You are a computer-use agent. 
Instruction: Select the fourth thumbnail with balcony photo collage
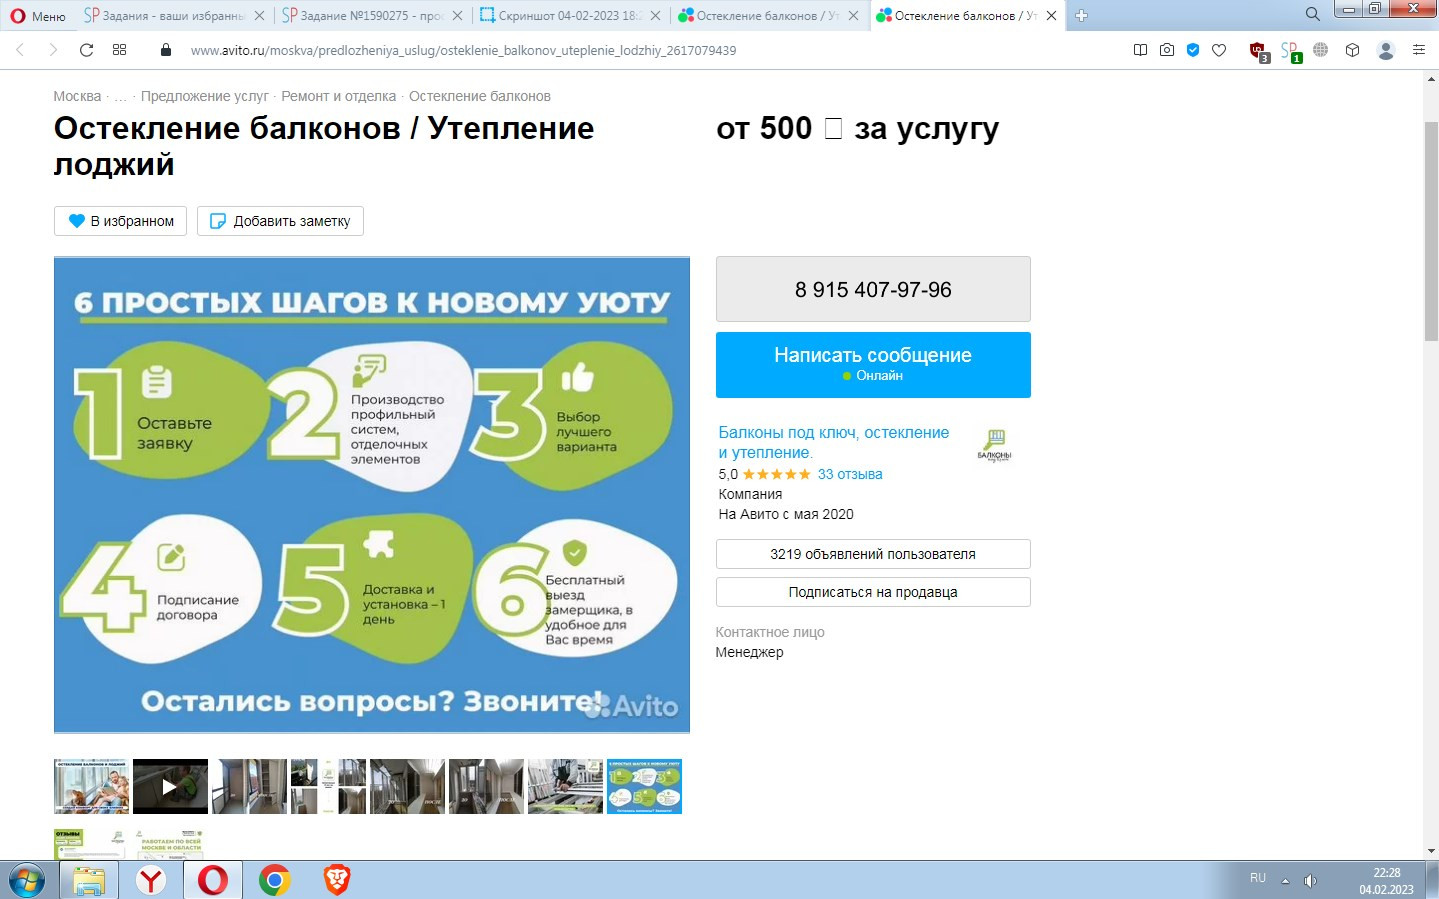[x=328, y=786]
